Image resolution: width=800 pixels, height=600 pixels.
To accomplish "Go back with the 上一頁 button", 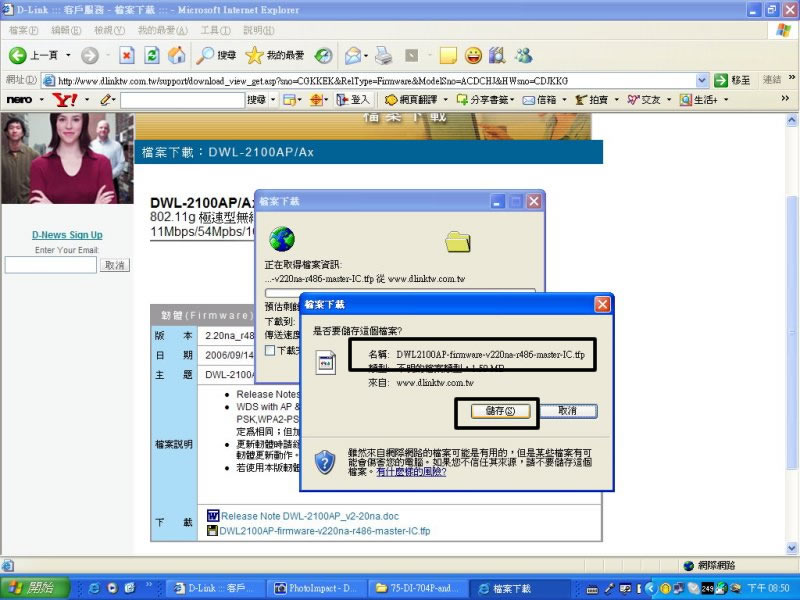I will (x=33, y=55).
